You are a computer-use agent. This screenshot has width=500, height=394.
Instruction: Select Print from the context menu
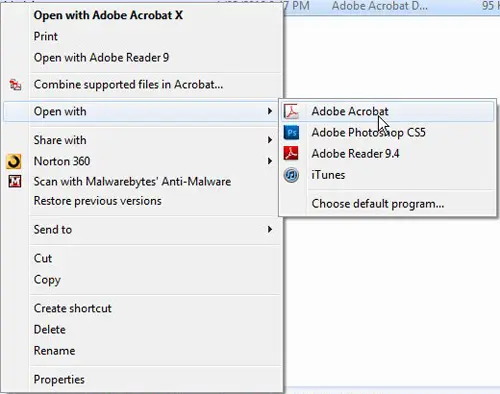46,36
